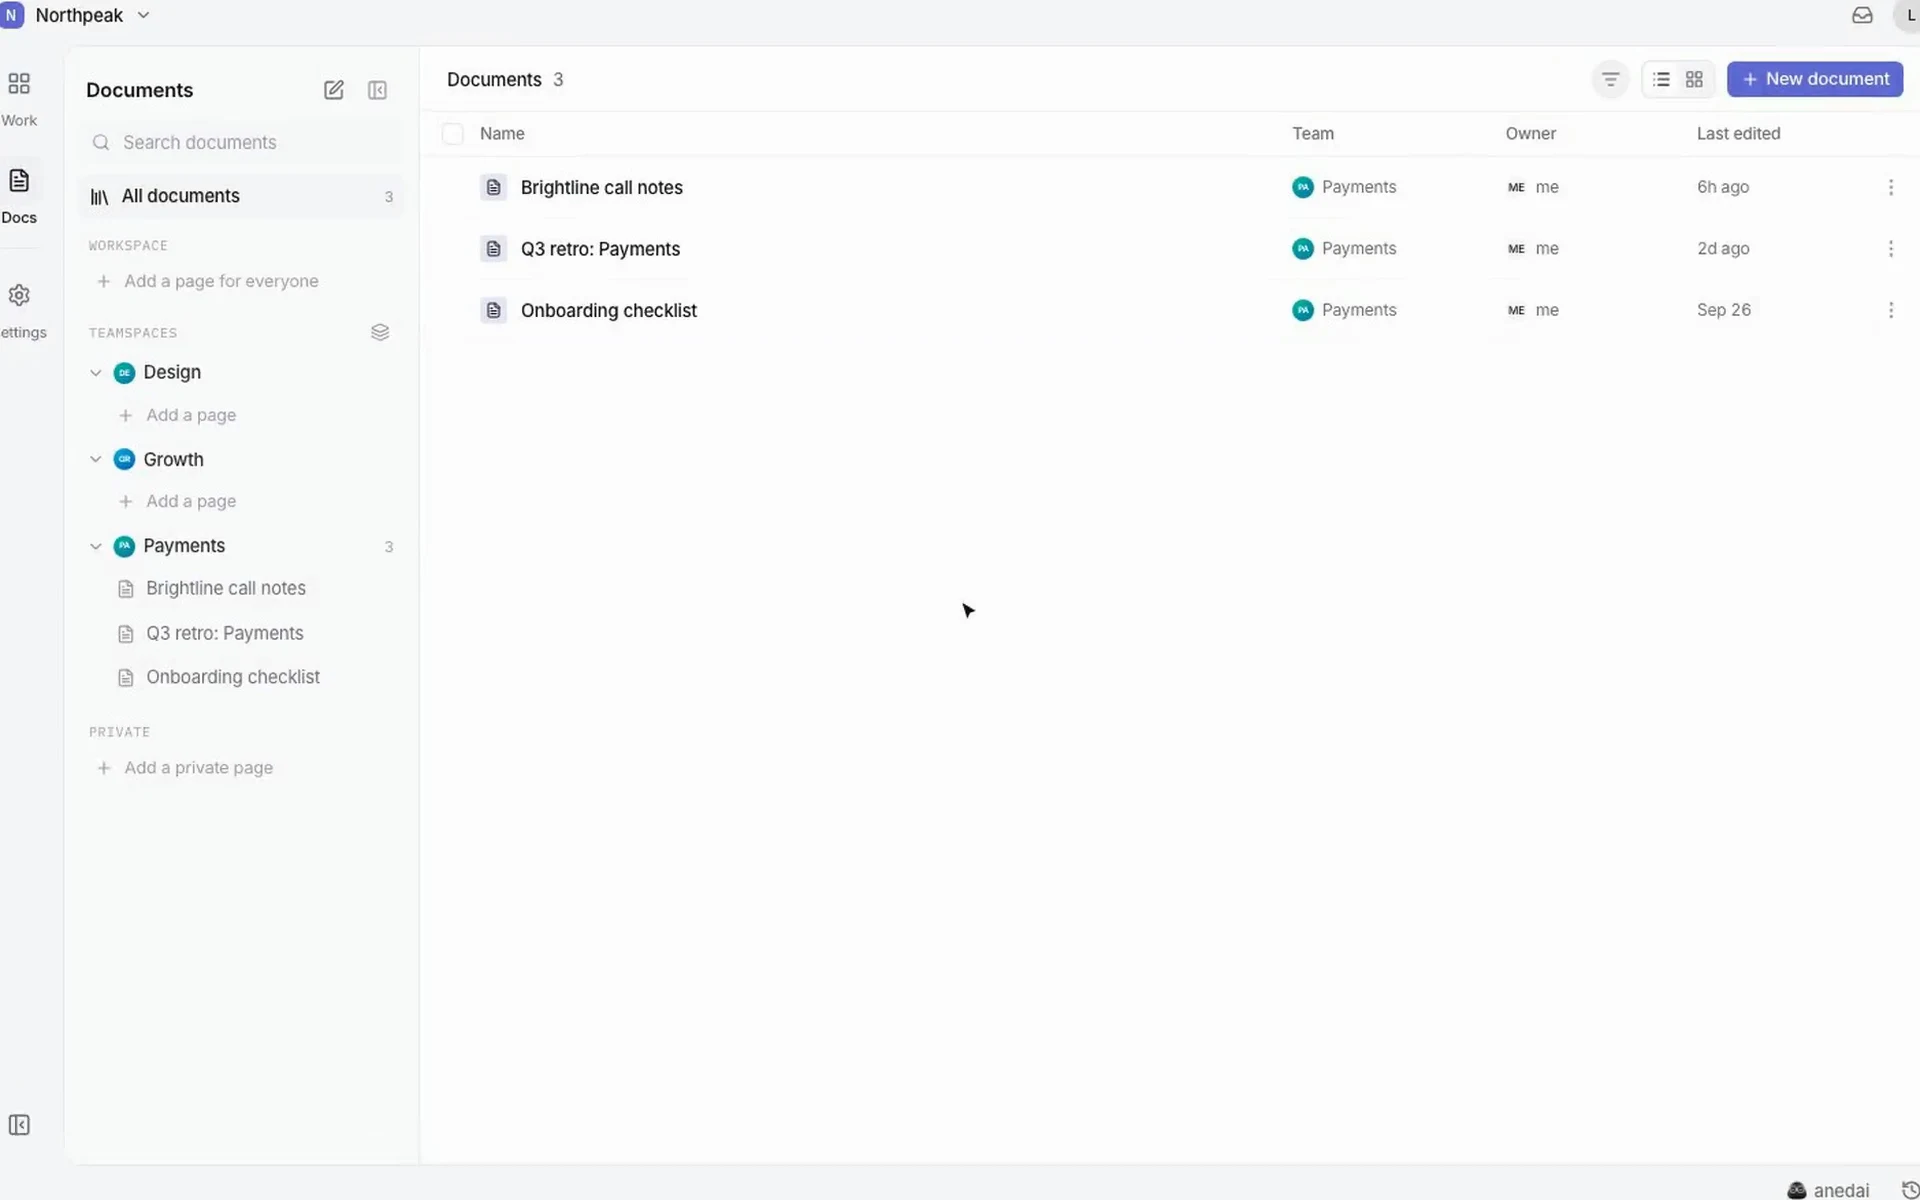Image resolution: width=1920 pixels, height=1200 pixels.
Task: Open Q3 retro: Payments in sidebar tree
Action: pyautogui.click(x=225, y=634)
